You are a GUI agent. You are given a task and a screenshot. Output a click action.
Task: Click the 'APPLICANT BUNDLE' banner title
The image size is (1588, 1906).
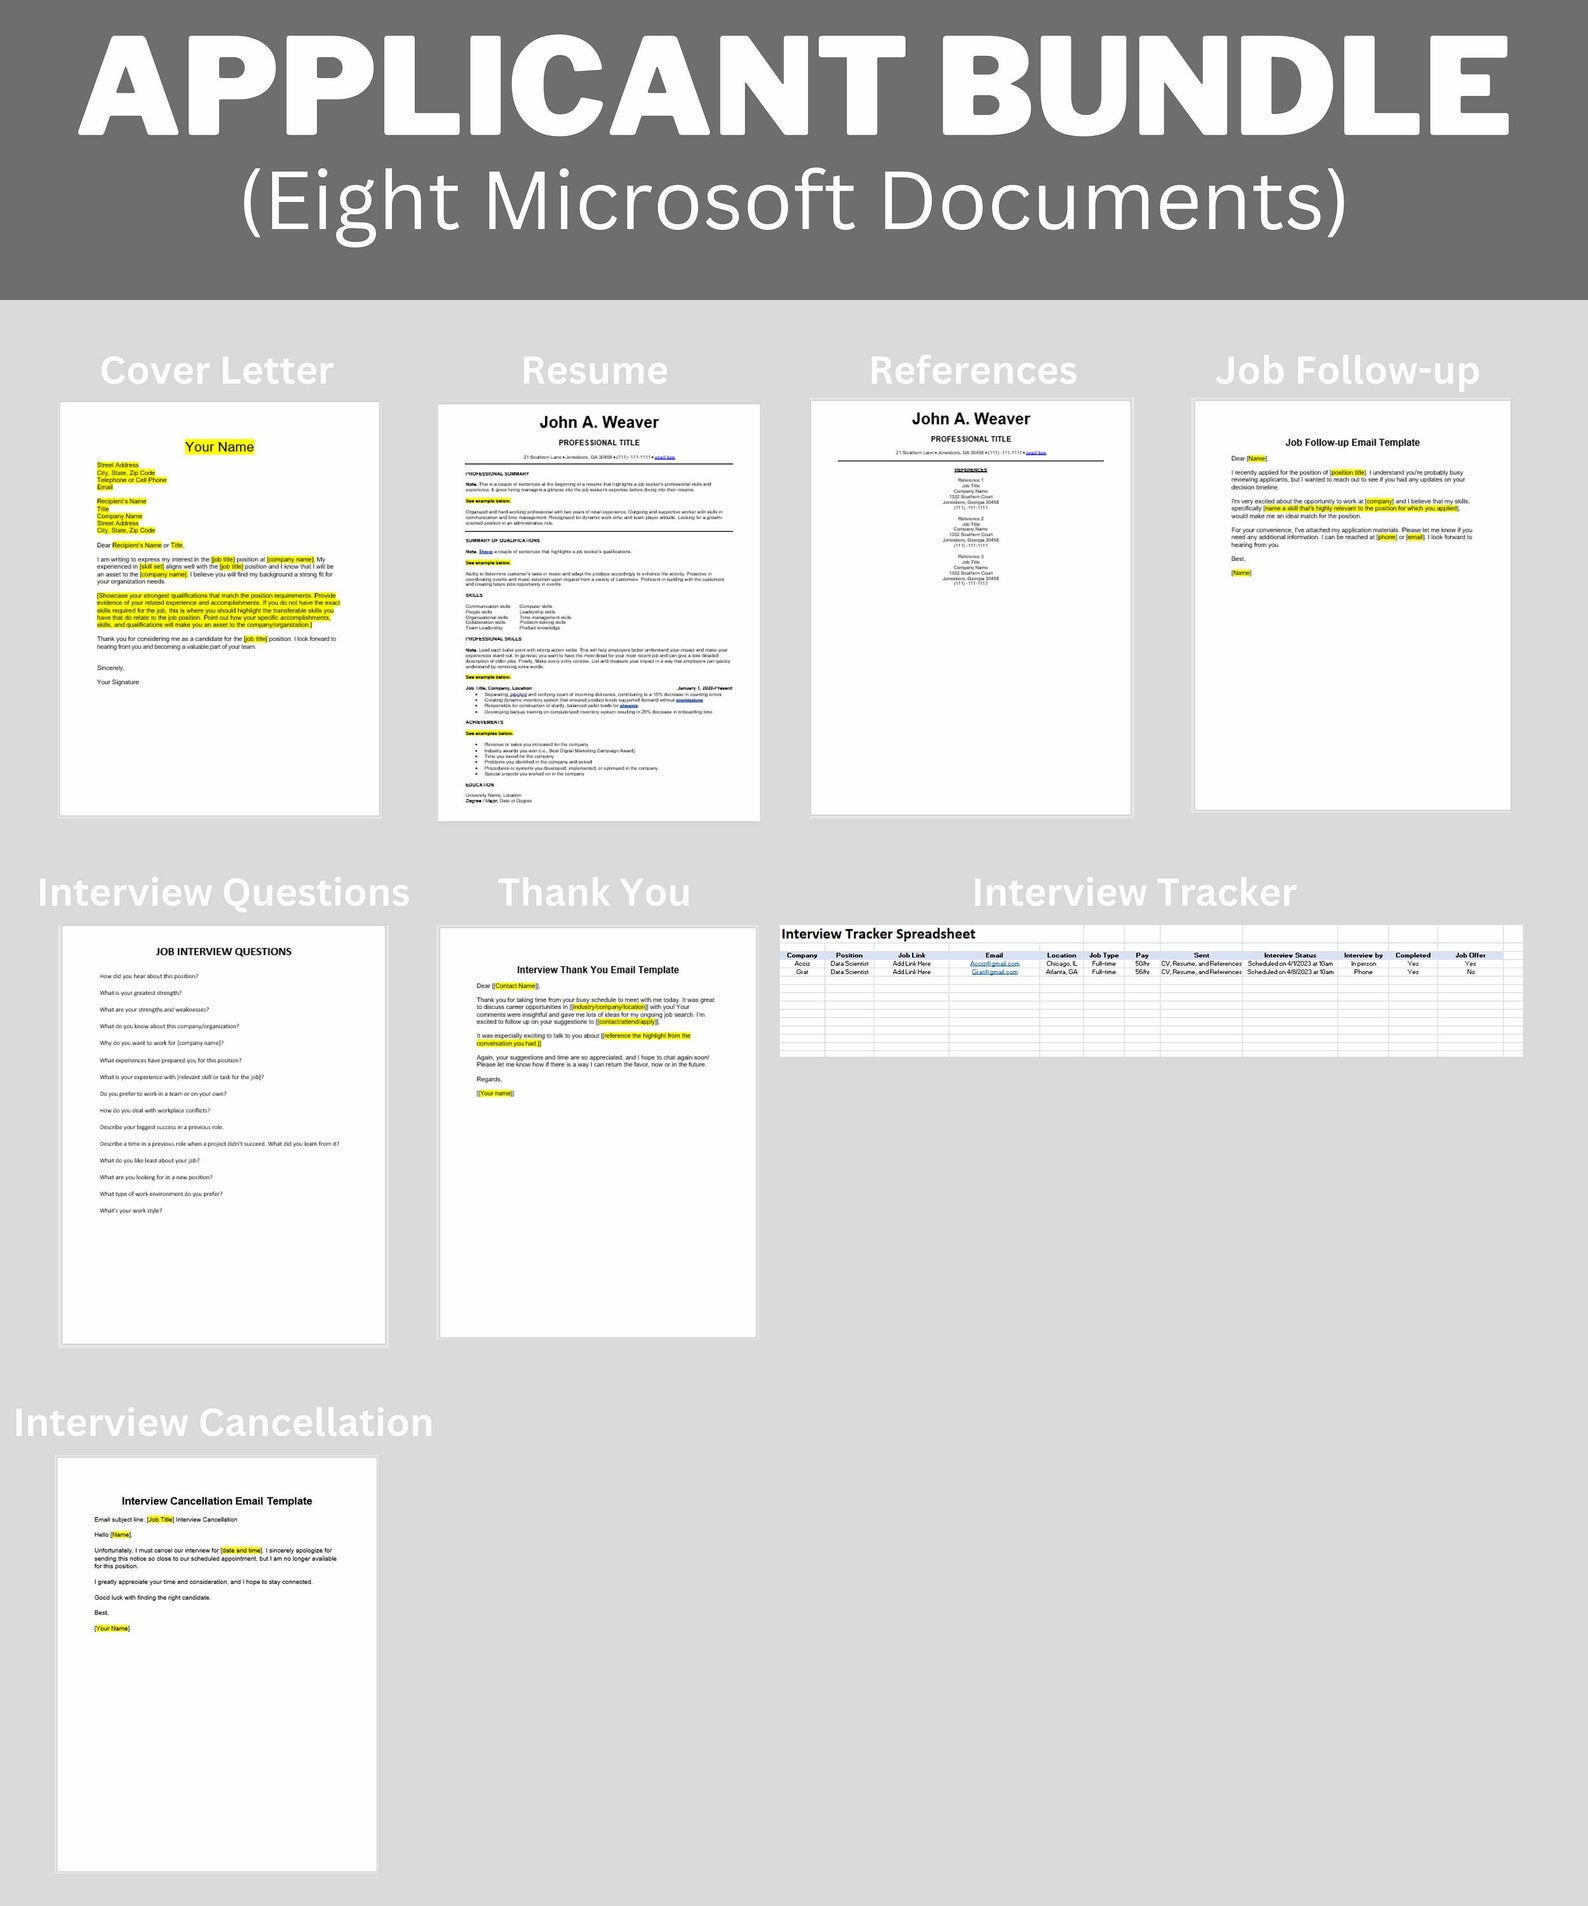click(794, 88)
